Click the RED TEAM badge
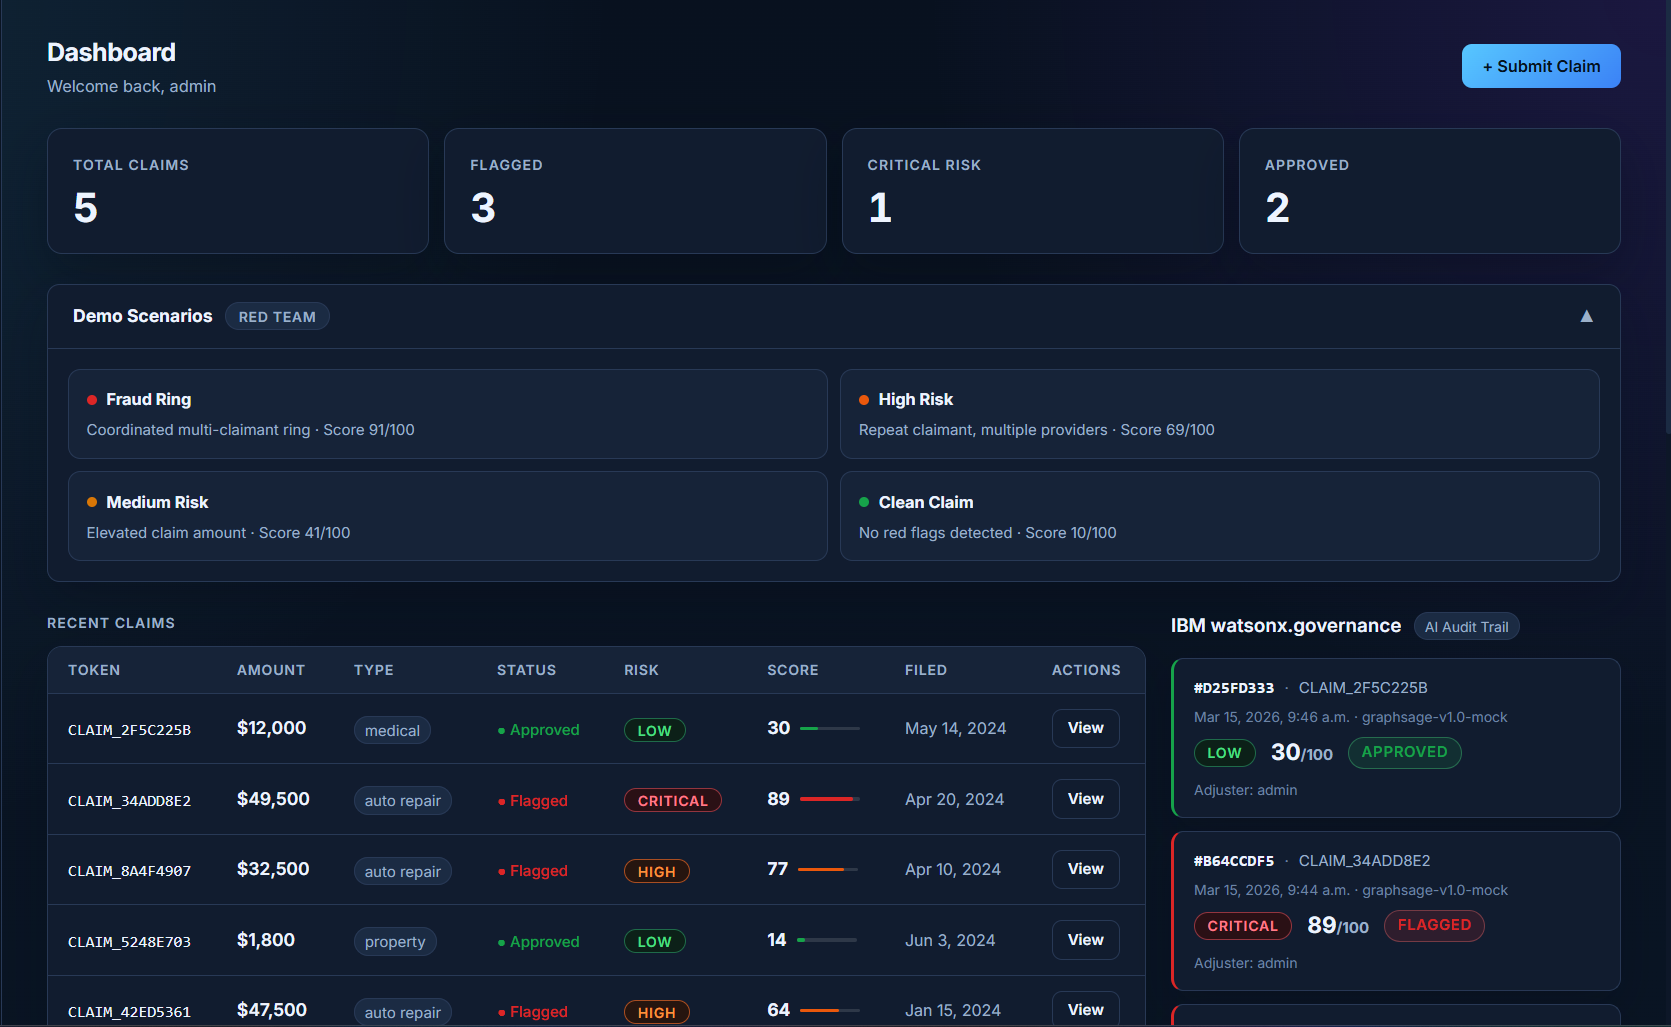Image resolution: width=1671 pixels, height=1027 pixels. click(x=277, y=317)
